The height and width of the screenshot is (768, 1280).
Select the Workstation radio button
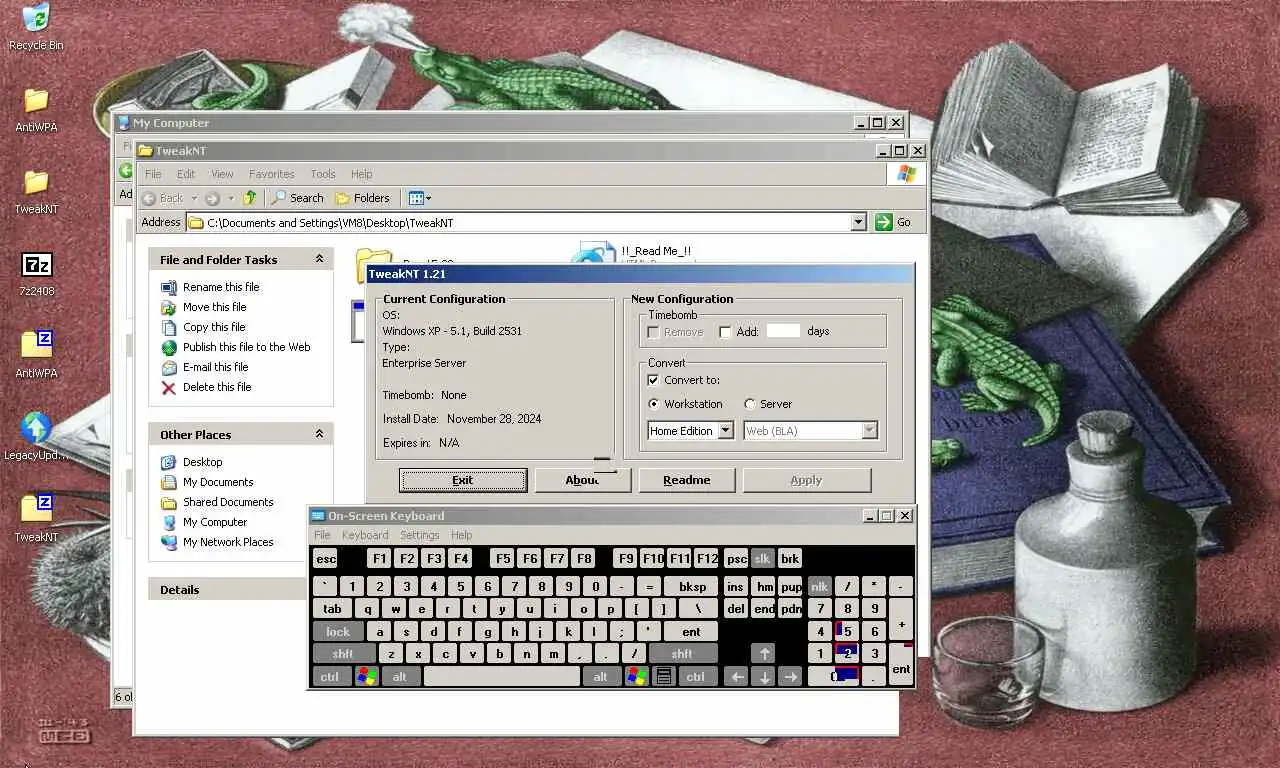pyautogui.click(x=654, y=404)
